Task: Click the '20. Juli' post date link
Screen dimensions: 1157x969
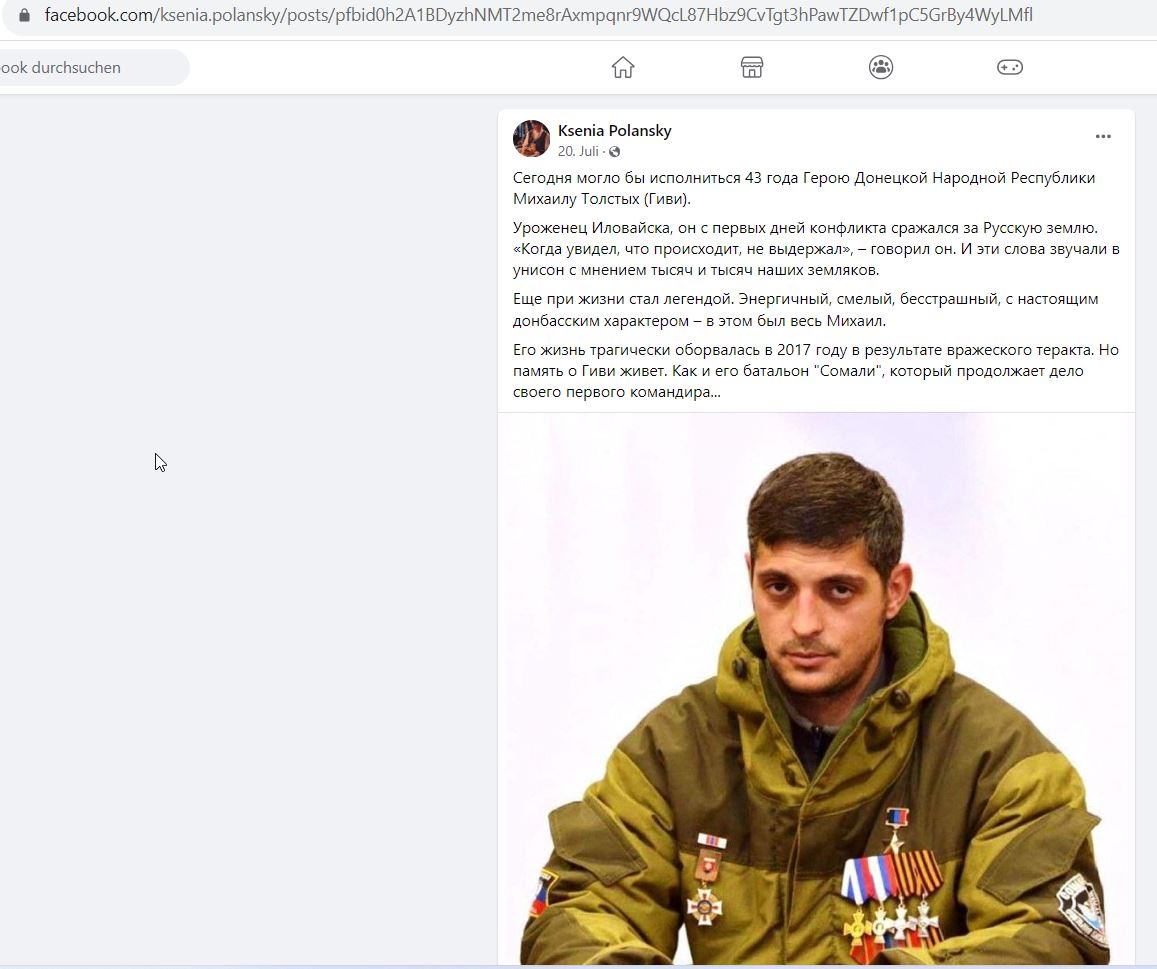Action: (x=578, y=151)
